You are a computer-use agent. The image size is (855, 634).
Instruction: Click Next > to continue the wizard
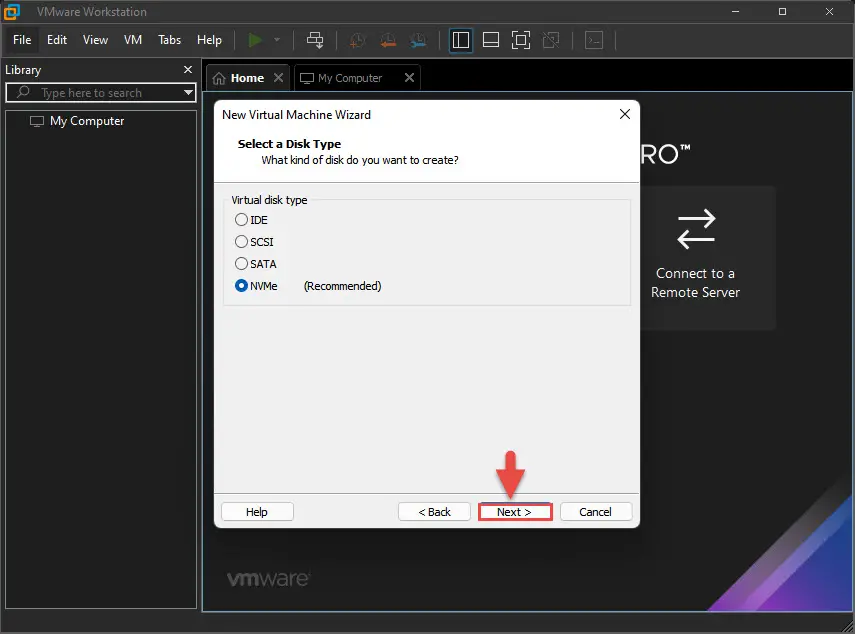click(x=515, y=512)
